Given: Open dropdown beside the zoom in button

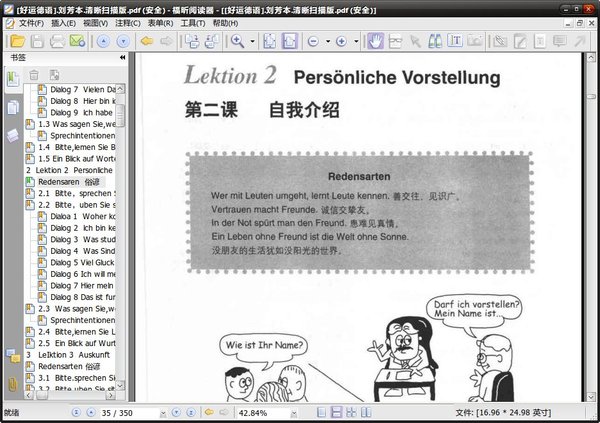Looking at the screenshot, I should pyautogui.click(x=356, y=41).
